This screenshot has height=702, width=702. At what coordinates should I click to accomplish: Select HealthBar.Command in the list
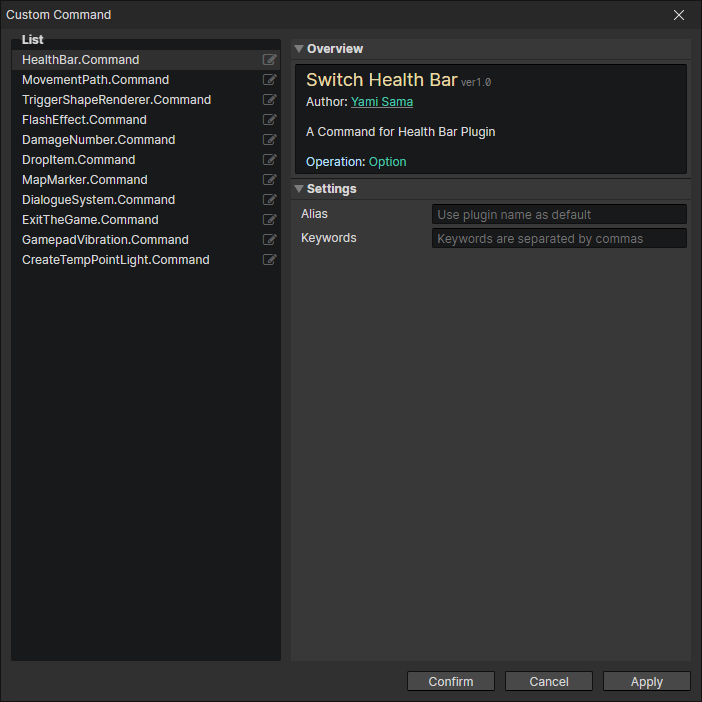click(x=146, y=60)
